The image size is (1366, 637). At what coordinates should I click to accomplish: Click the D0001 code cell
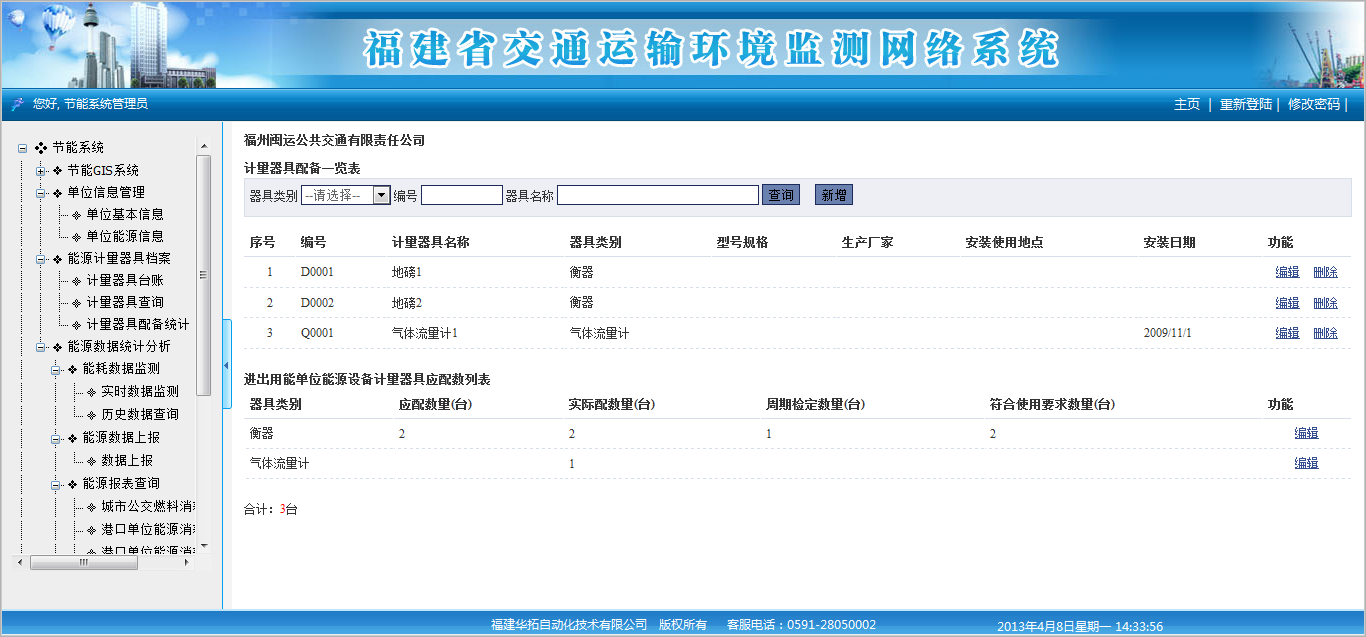[317, 272]
